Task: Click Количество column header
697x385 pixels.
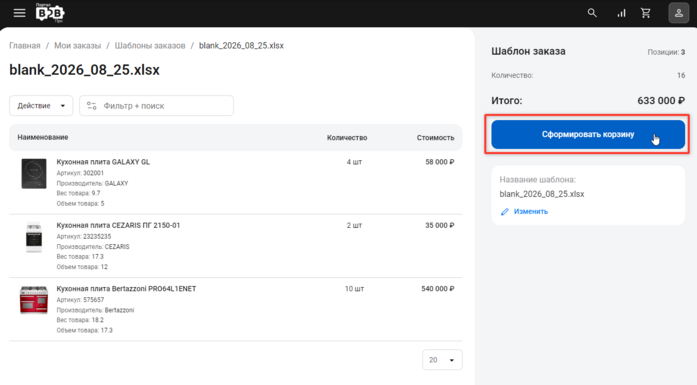Action: [347, 138]
